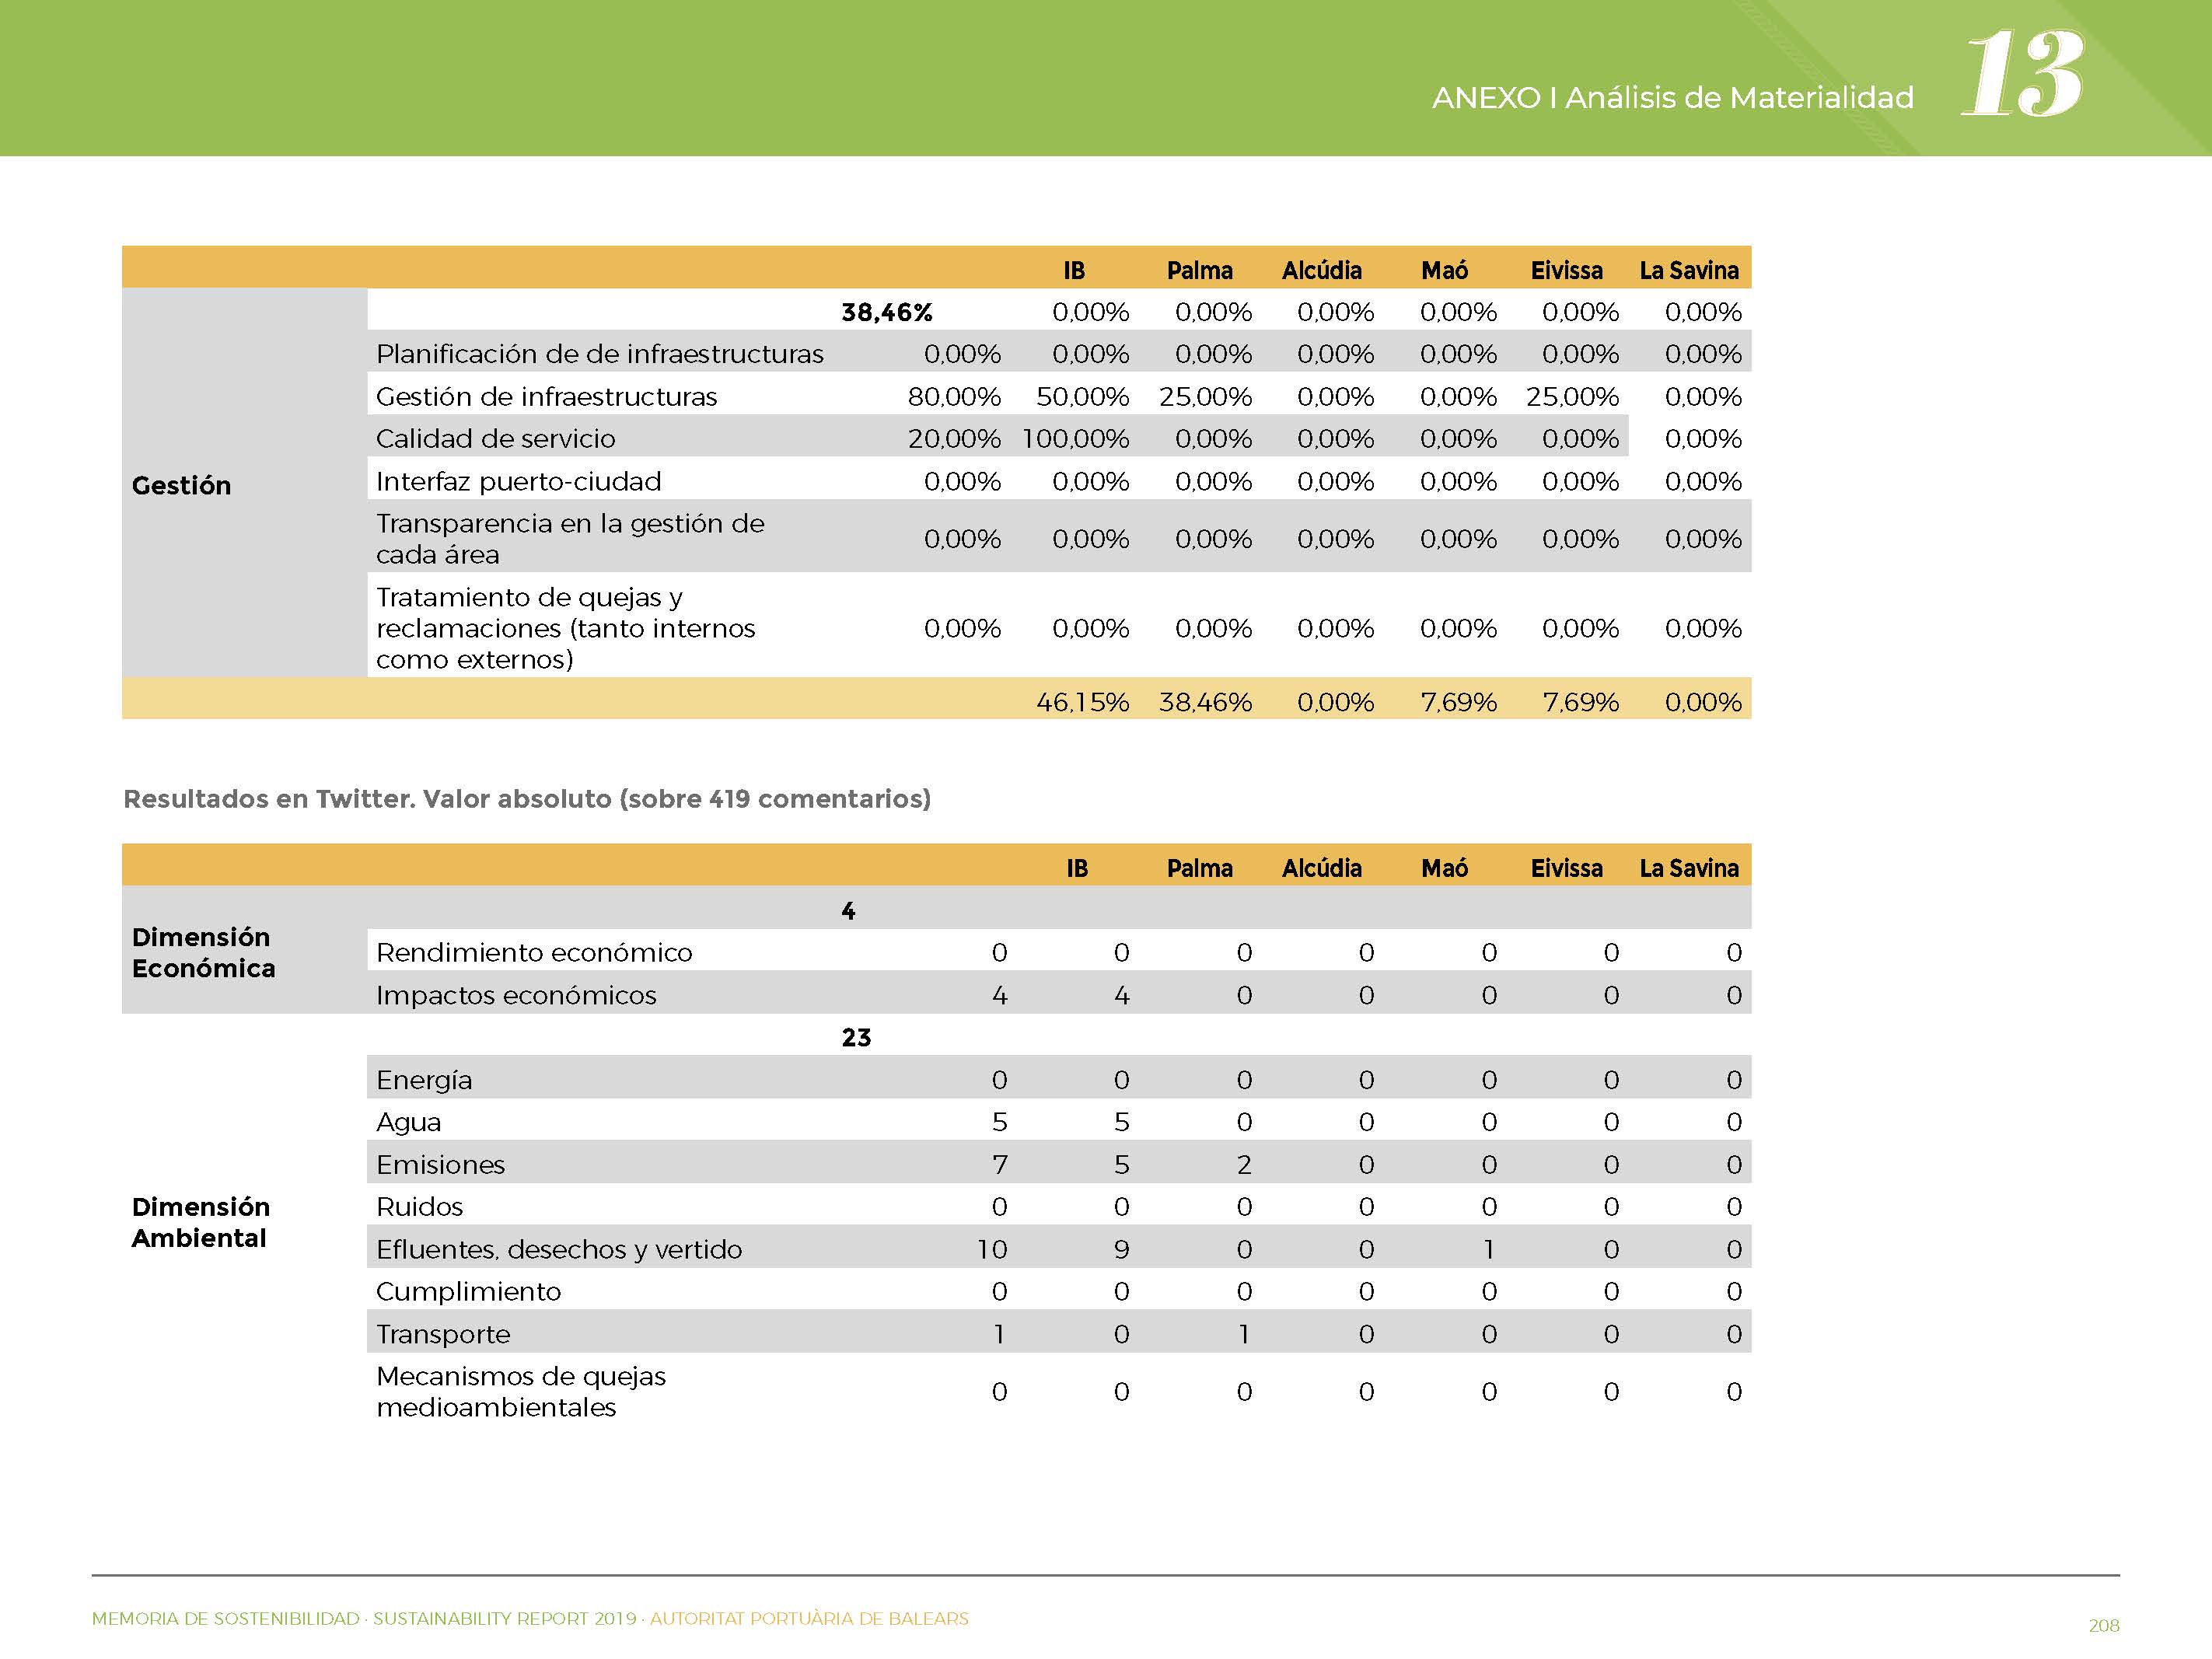
Task: Click the La Savina header in the Gestión table
Action: point(1689,270)
